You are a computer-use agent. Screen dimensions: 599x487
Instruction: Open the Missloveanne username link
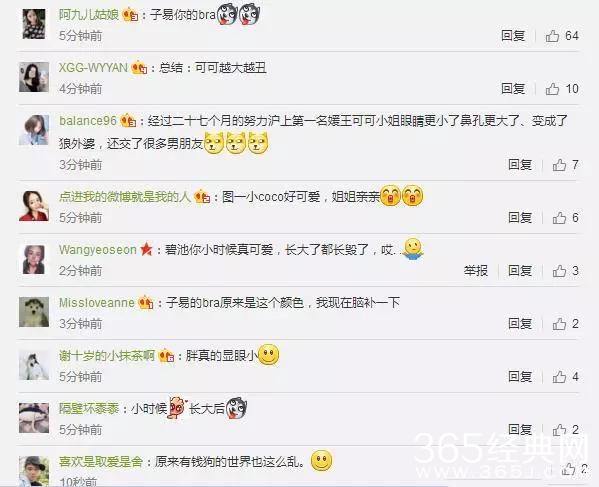click(97, 303)
